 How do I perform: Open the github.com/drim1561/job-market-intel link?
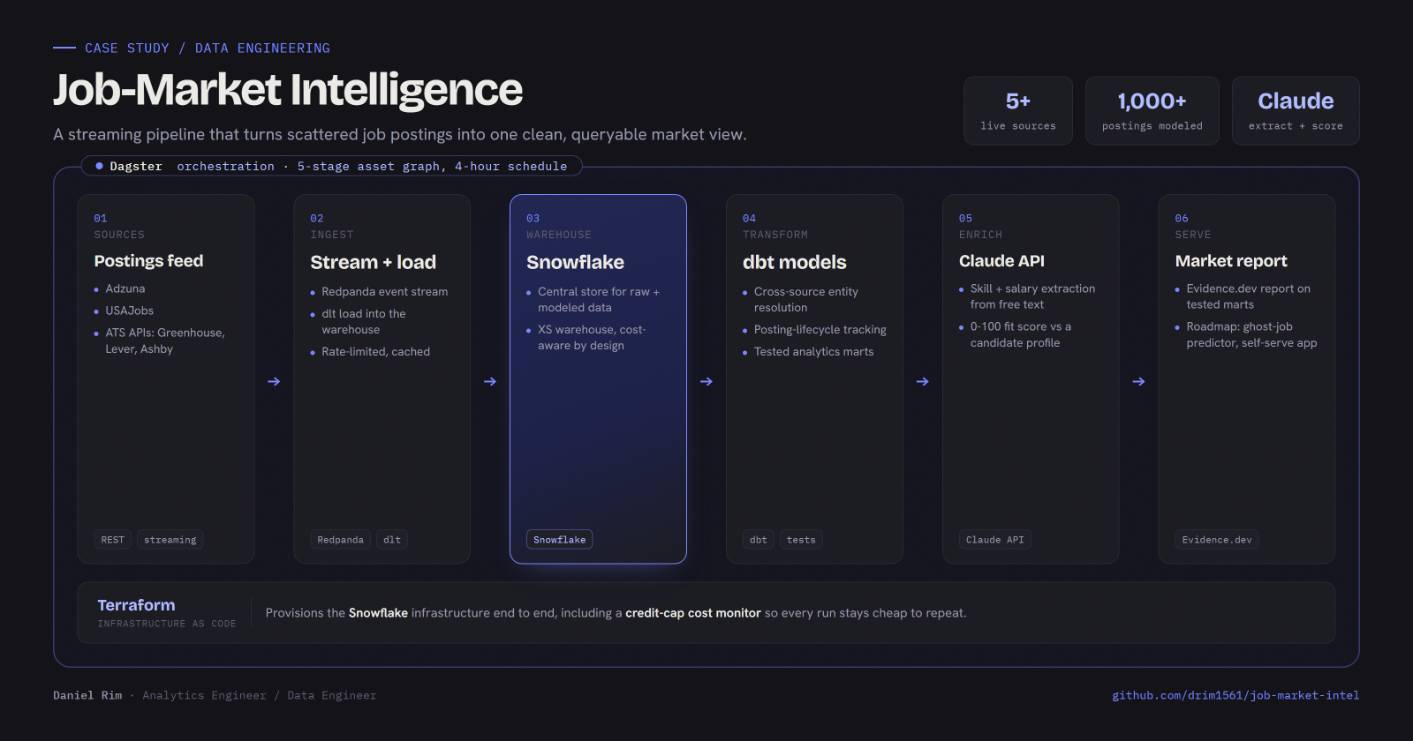coord(1235,695)
